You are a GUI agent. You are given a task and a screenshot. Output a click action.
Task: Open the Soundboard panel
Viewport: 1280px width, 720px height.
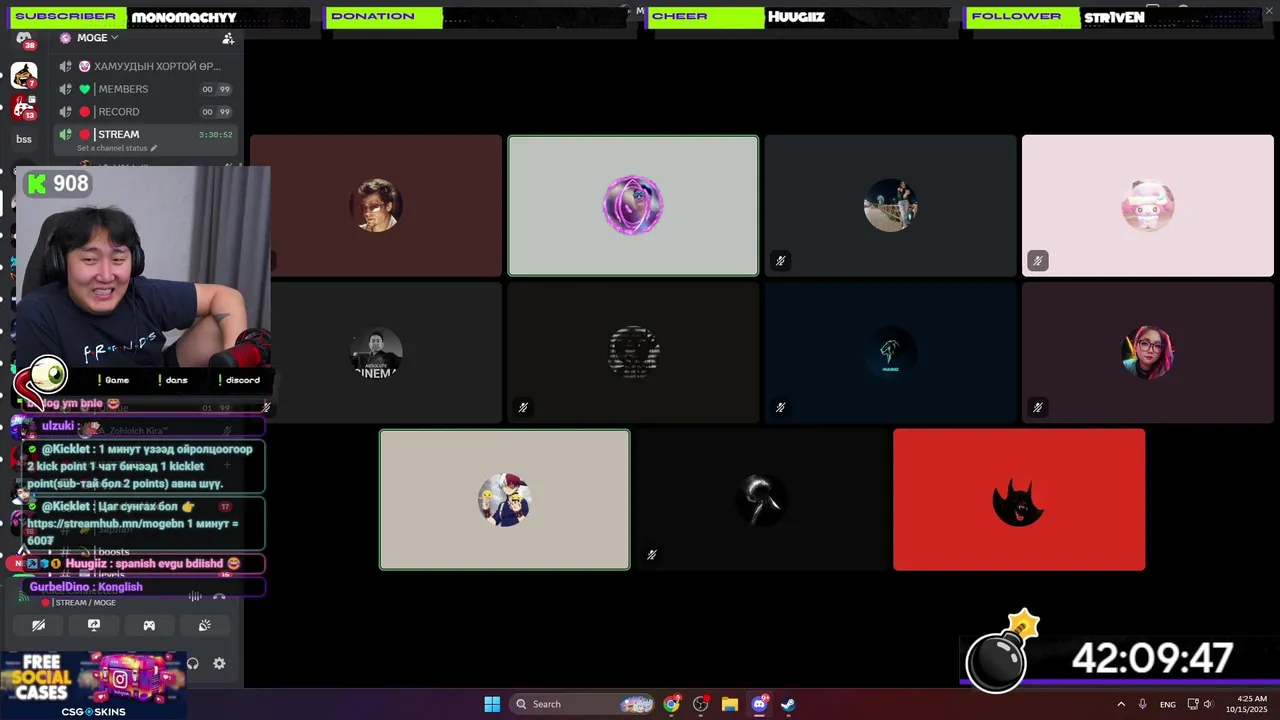click(204, 625)
